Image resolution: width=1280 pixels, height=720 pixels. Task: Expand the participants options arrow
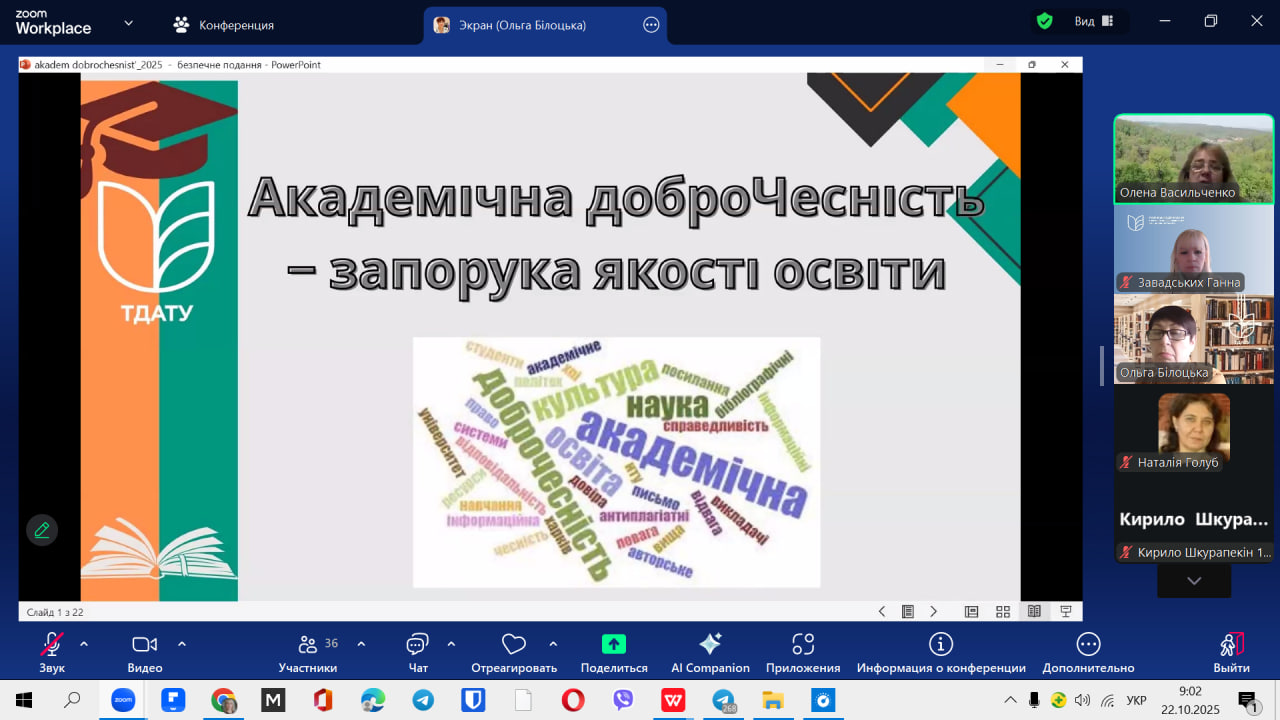pos(361,644)
